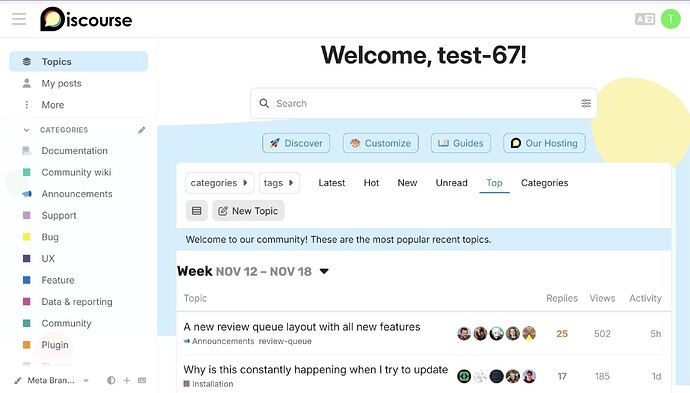Click the rocket Discover button
The width and height of the screenshot is (690, 393).
(296, 143)
